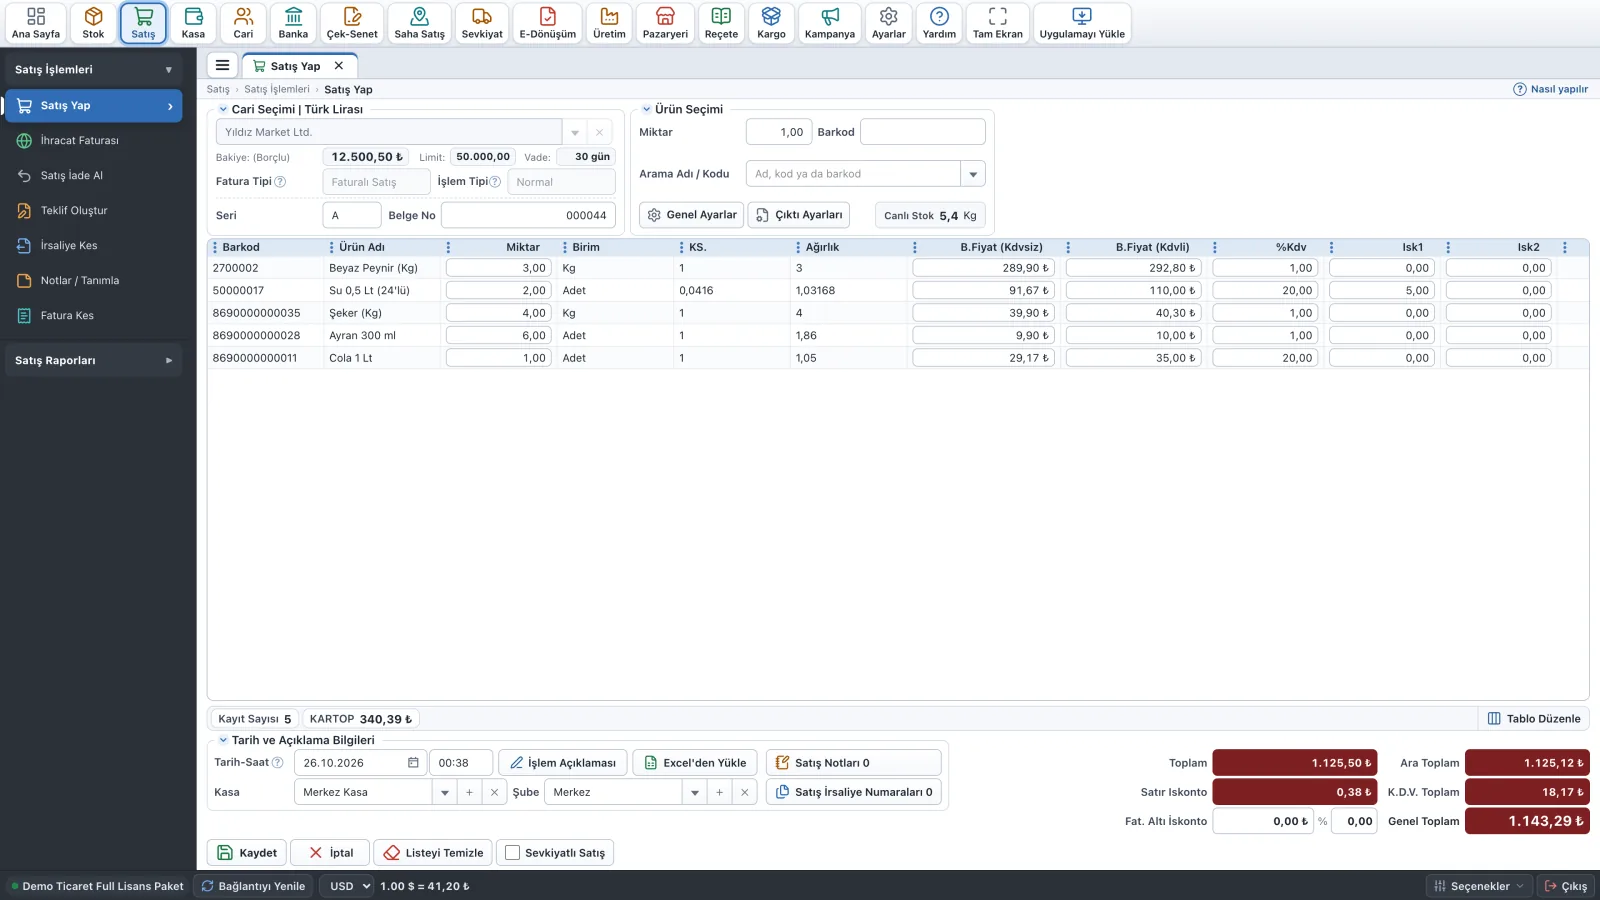
Task: Open the Kasa module
Action: pos(193,23)
